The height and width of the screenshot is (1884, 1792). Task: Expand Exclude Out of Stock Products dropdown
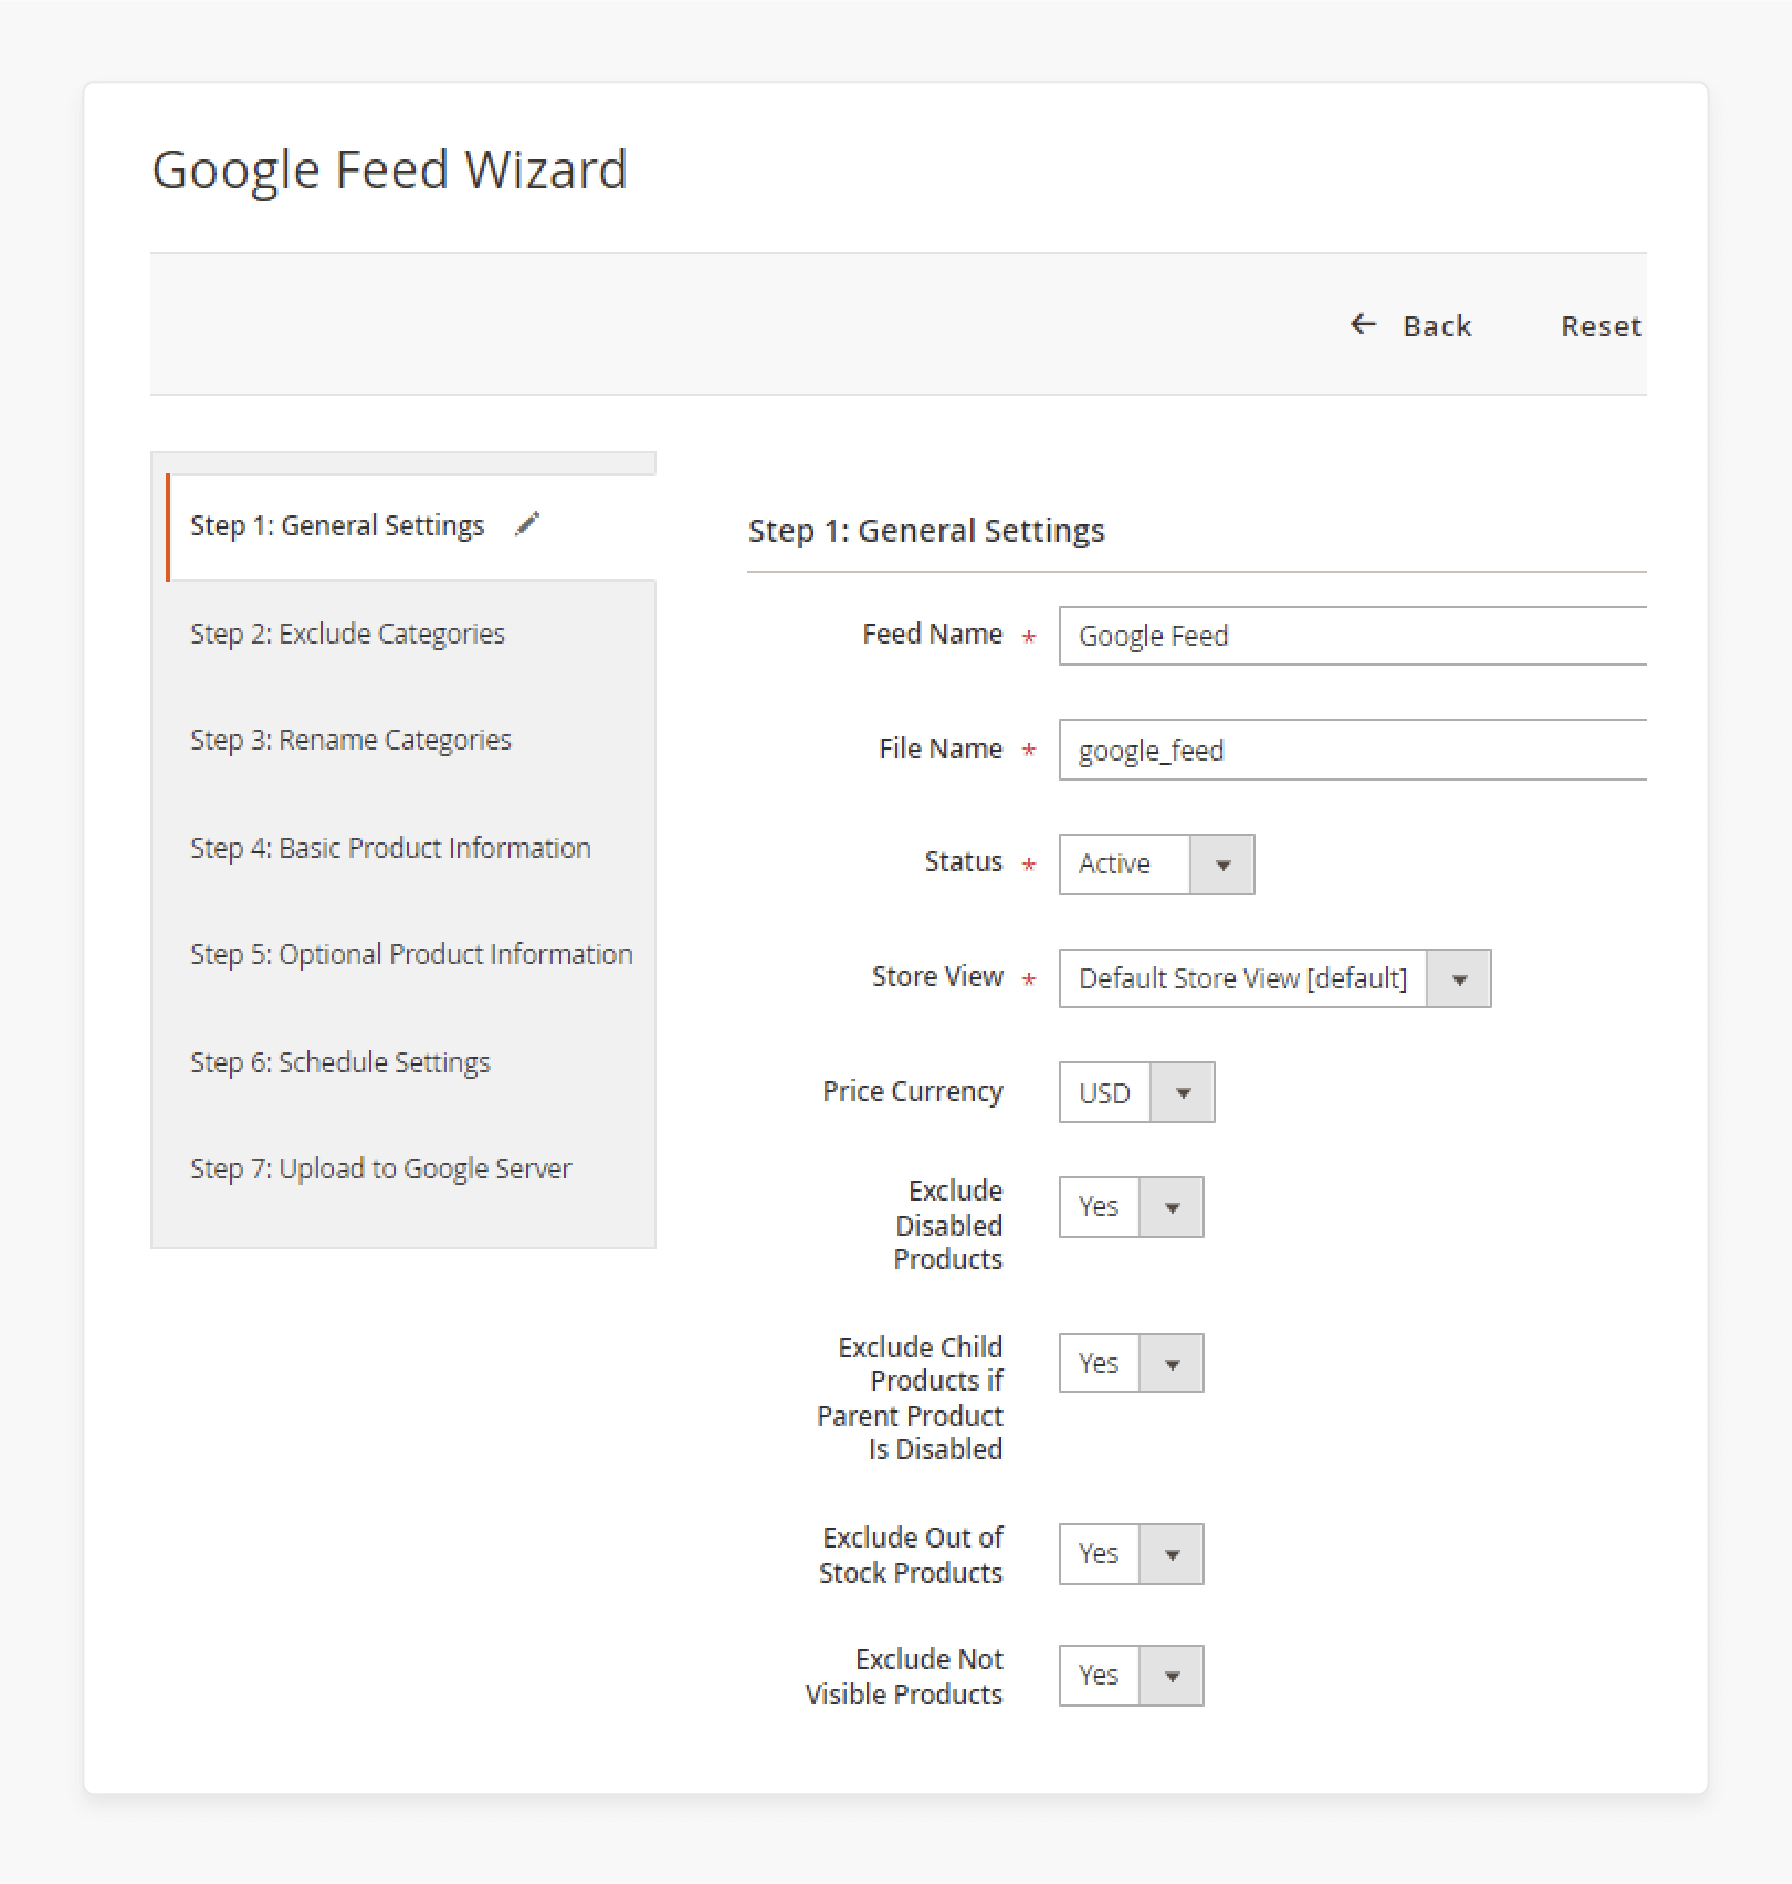tap(1131, 1554)
